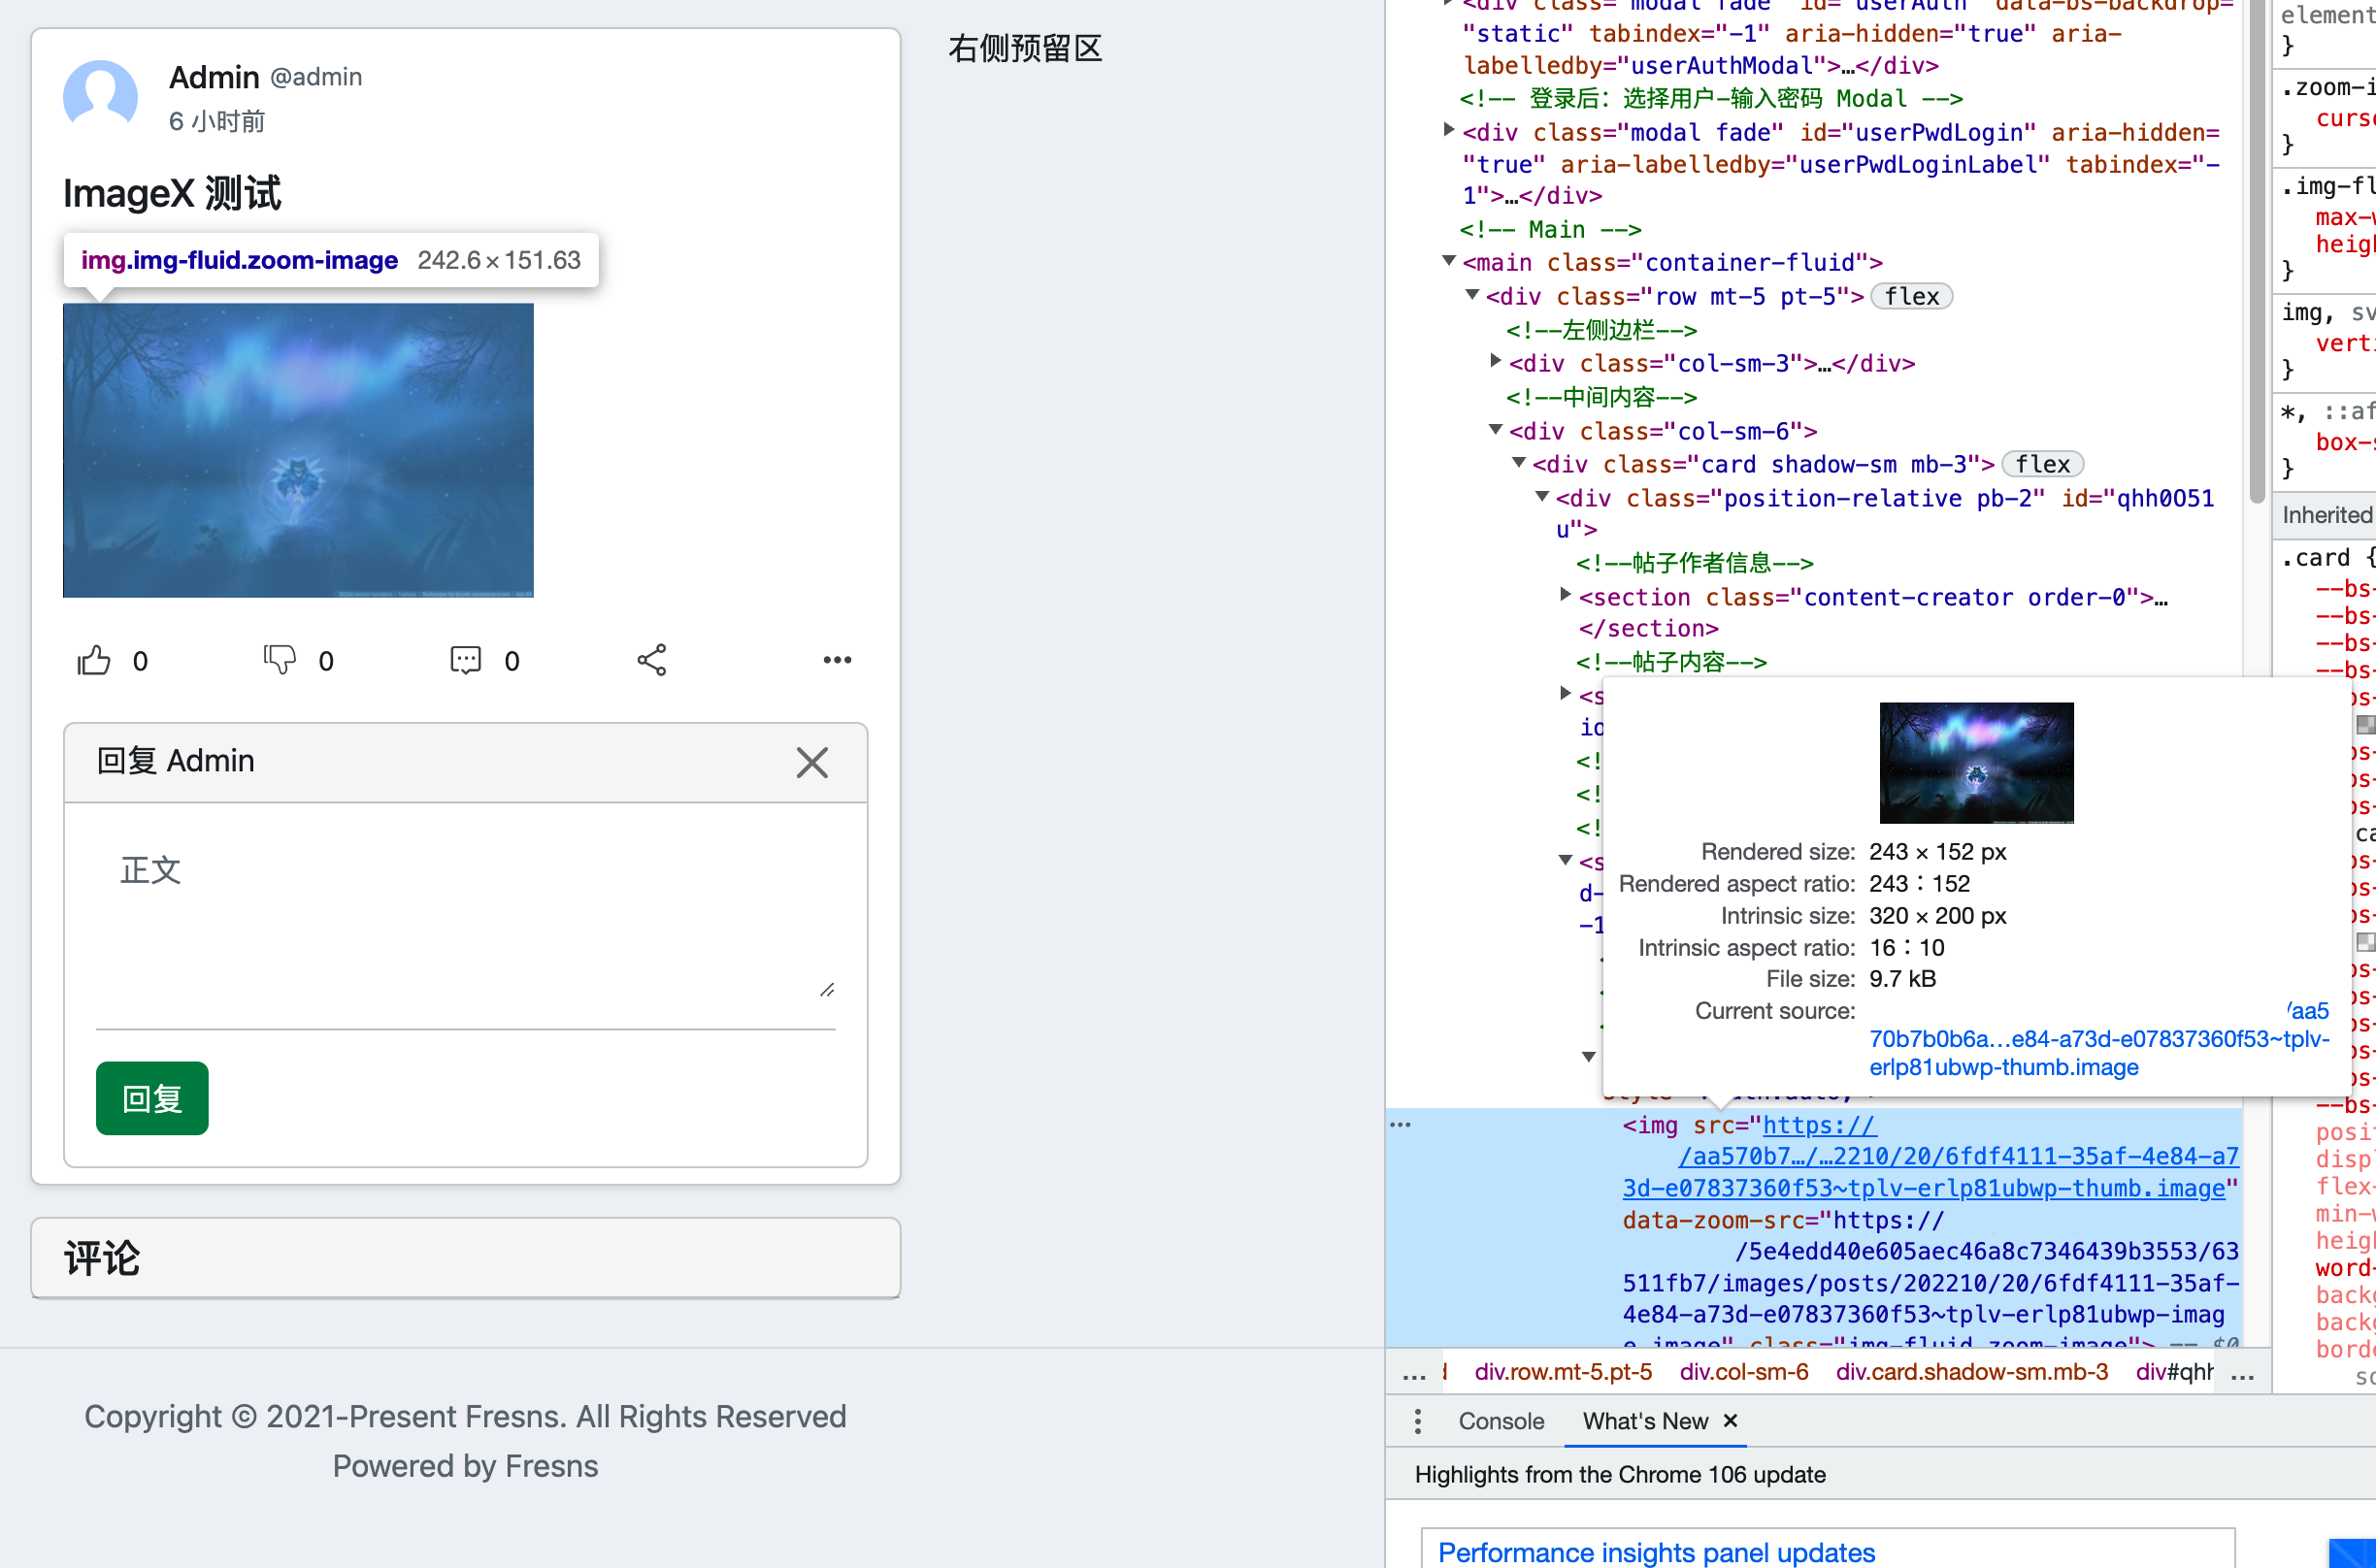Close the What's New tab
2376x1568 pixels.
(x=1731, y=1421)
